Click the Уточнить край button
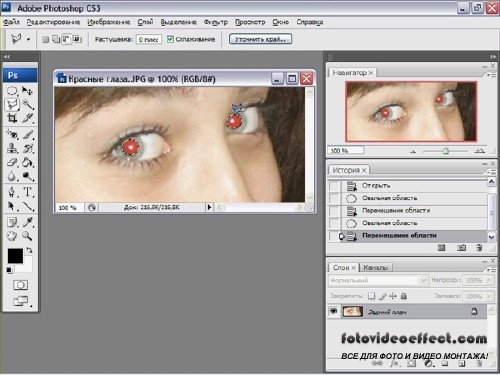This screenshot has height=375, width=500. [260, 39]
